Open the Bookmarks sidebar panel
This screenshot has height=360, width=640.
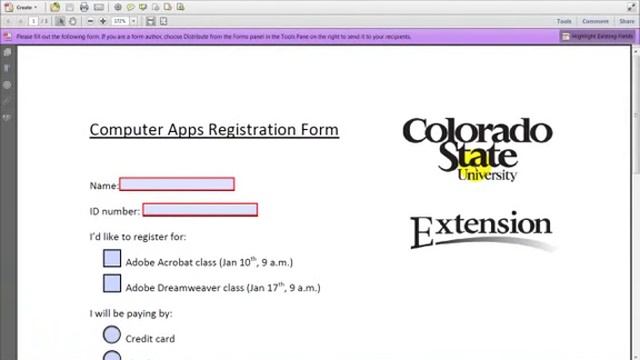tap(7, 68)
